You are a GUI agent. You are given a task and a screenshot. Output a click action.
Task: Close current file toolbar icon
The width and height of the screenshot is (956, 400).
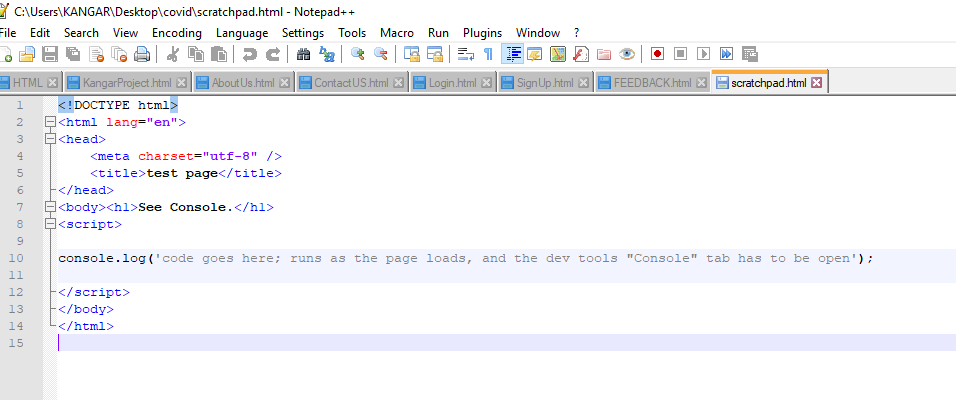[96, 54]
